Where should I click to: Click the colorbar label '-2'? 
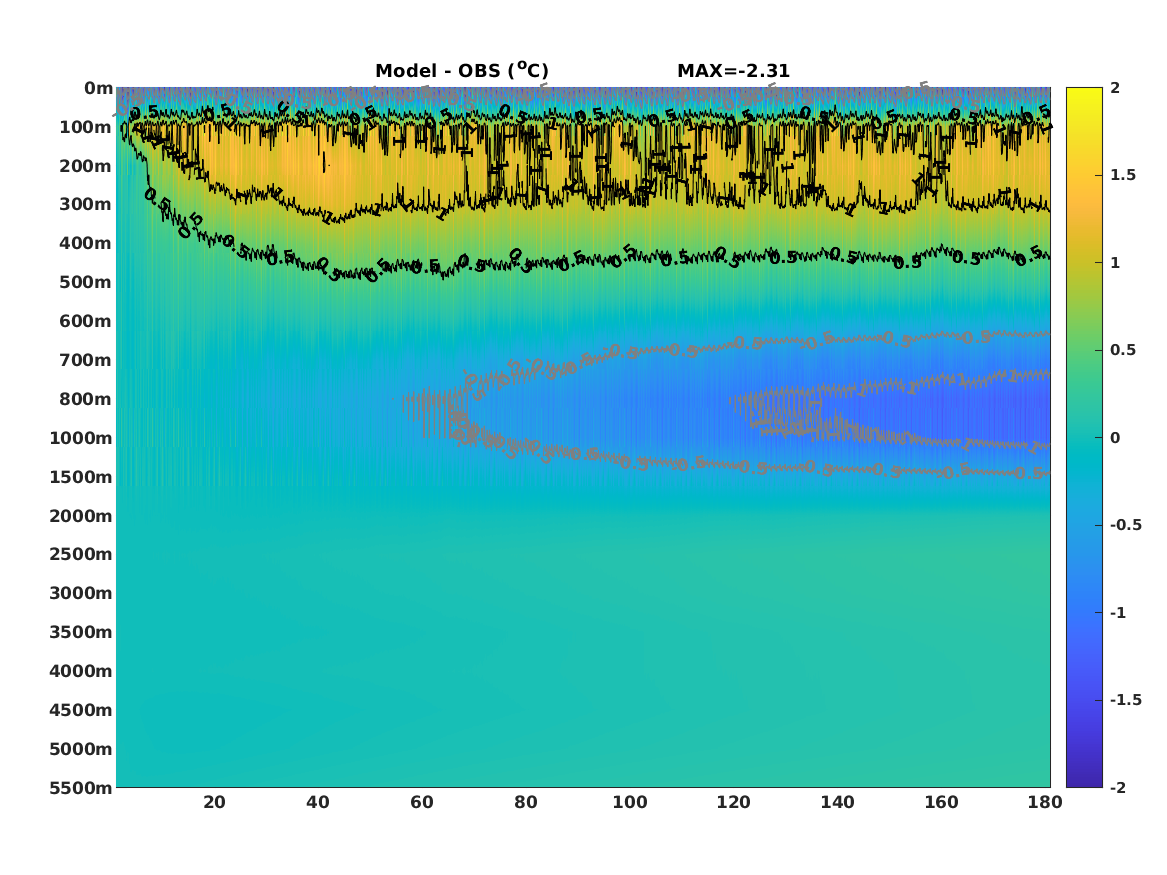click(1118, 788)
